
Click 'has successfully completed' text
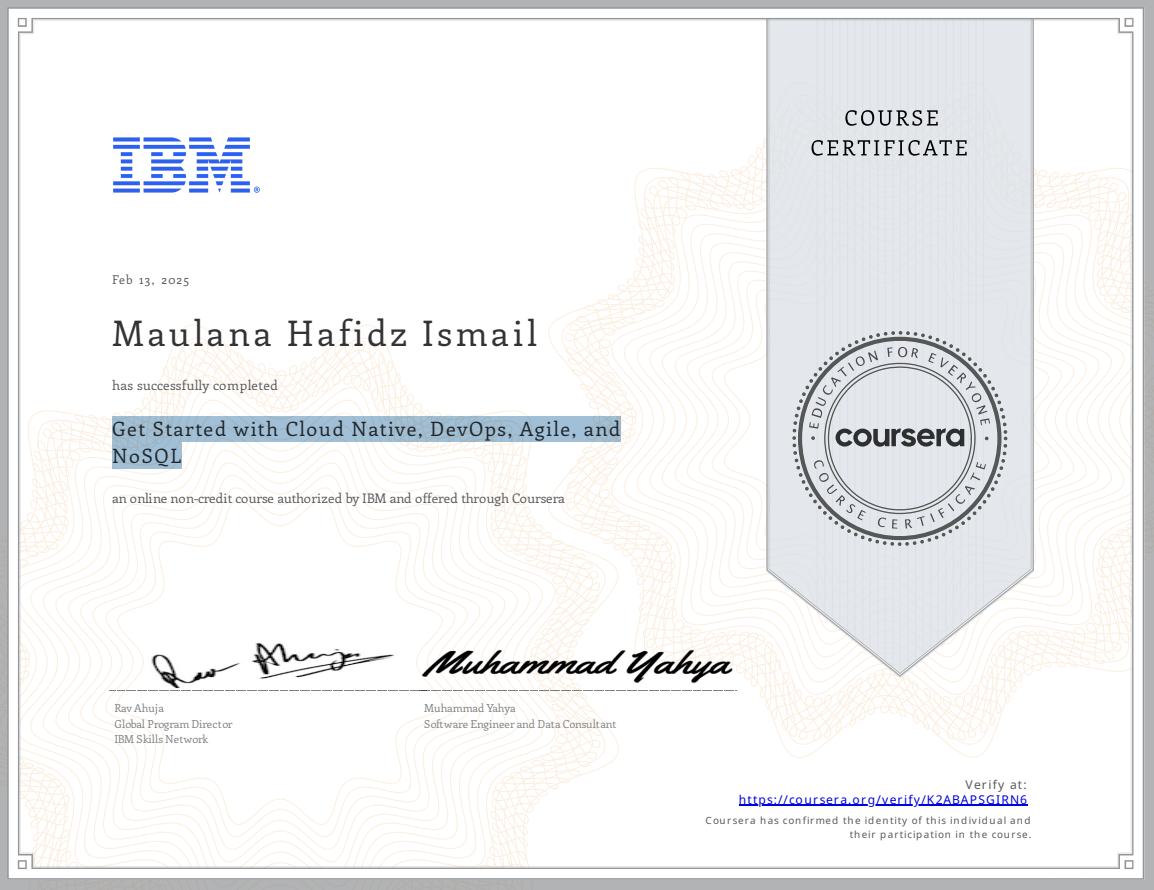click(x=194, y=386)
